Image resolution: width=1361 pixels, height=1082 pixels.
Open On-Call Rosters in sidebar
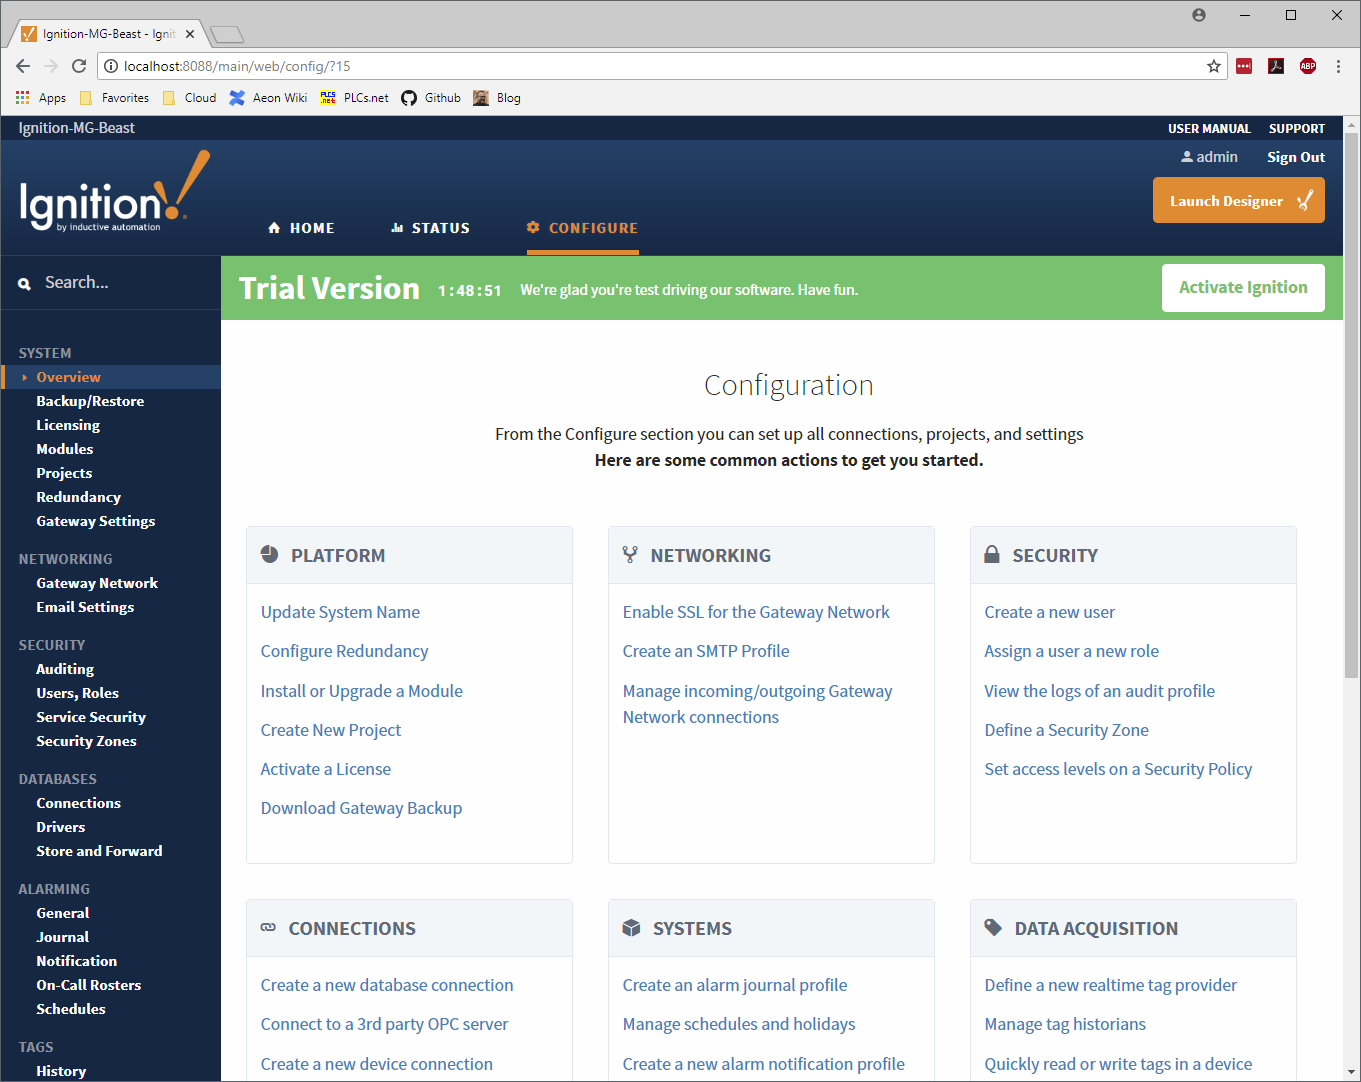(x=89, y=985)
